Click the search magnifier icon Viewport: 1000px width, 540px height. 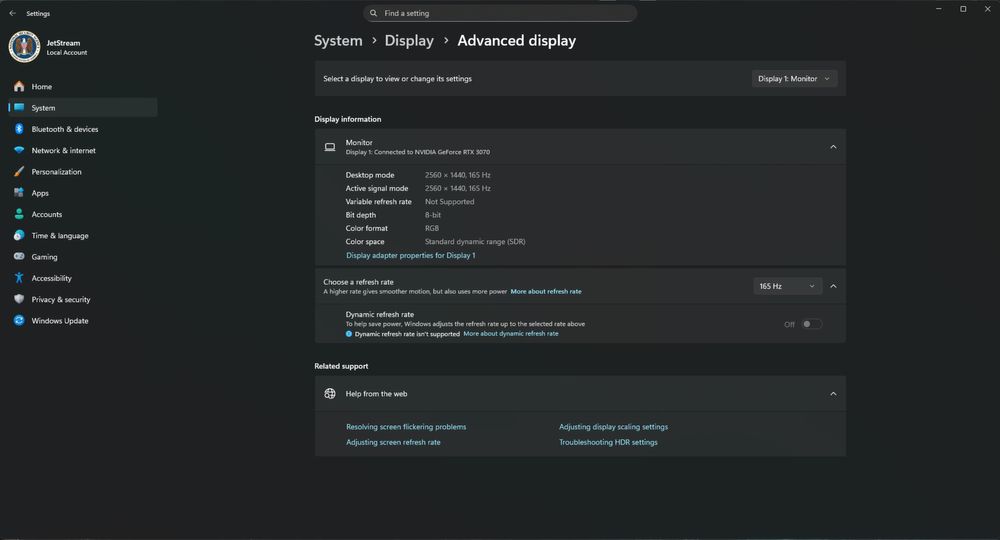coord(374,13)
